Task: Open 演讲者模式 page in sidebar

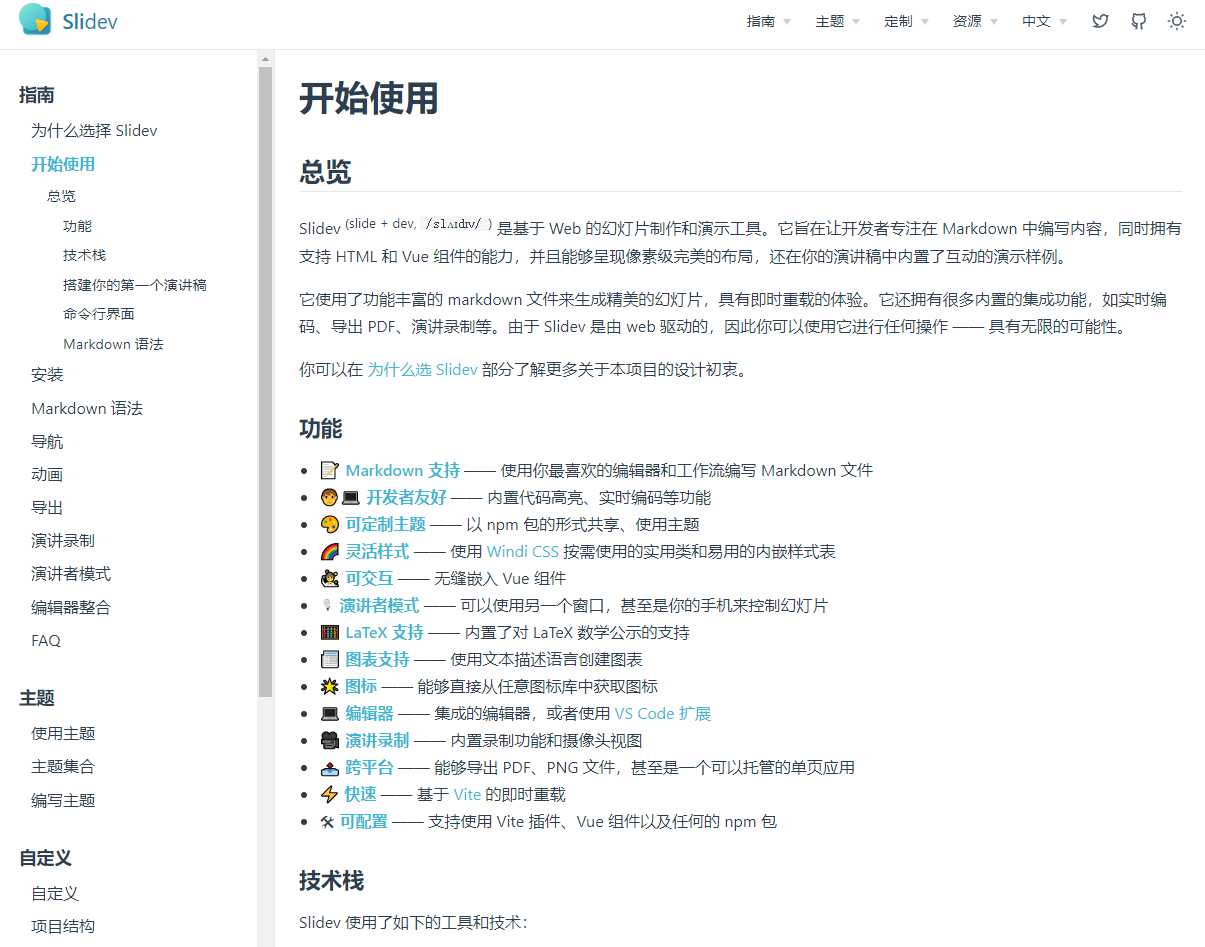Action: coord(71,574)
